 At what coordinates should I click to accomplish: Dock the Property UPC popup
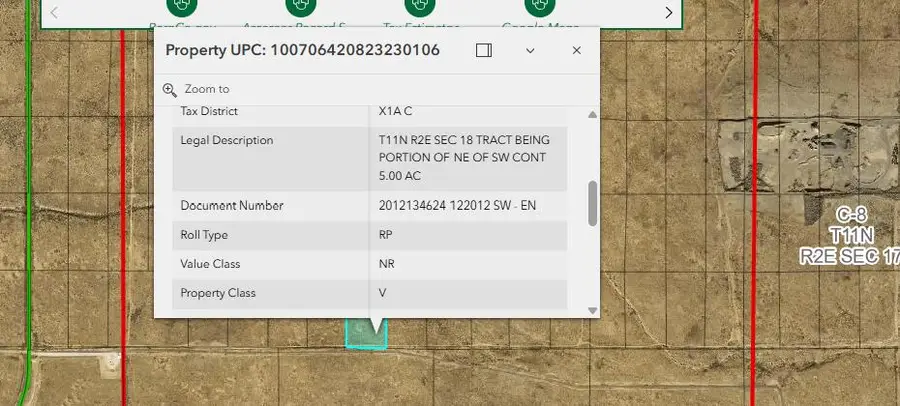click(484, 51)
